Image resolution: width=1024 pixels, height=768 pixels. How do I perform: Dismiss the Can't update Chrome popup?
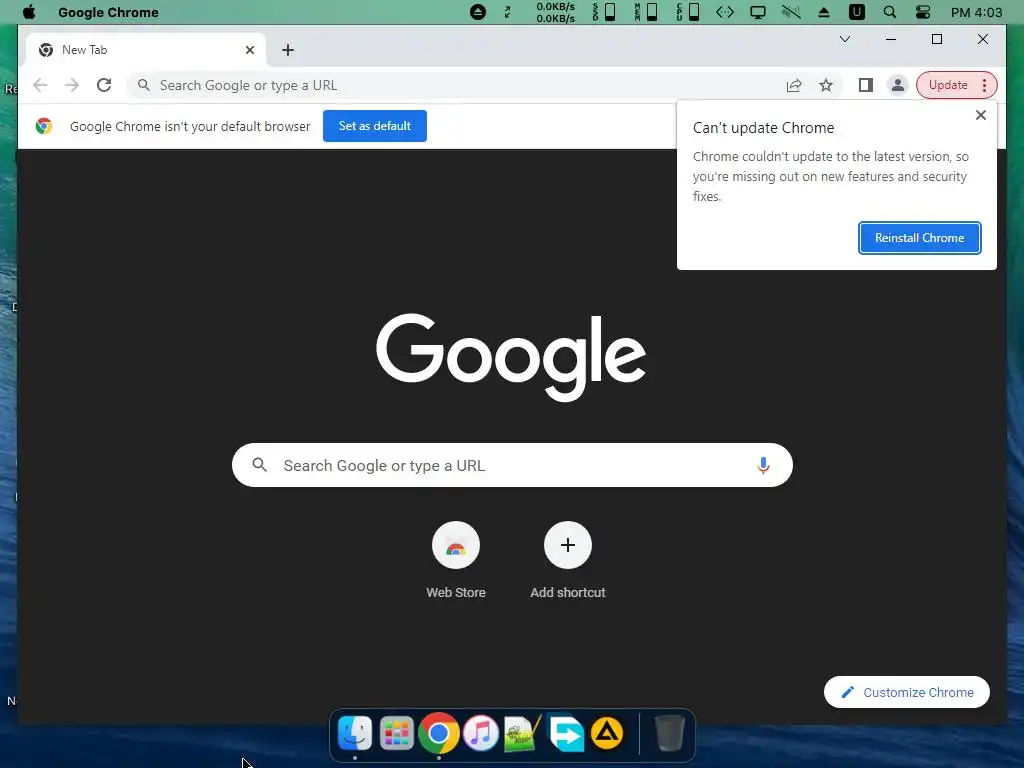[980, 116]
